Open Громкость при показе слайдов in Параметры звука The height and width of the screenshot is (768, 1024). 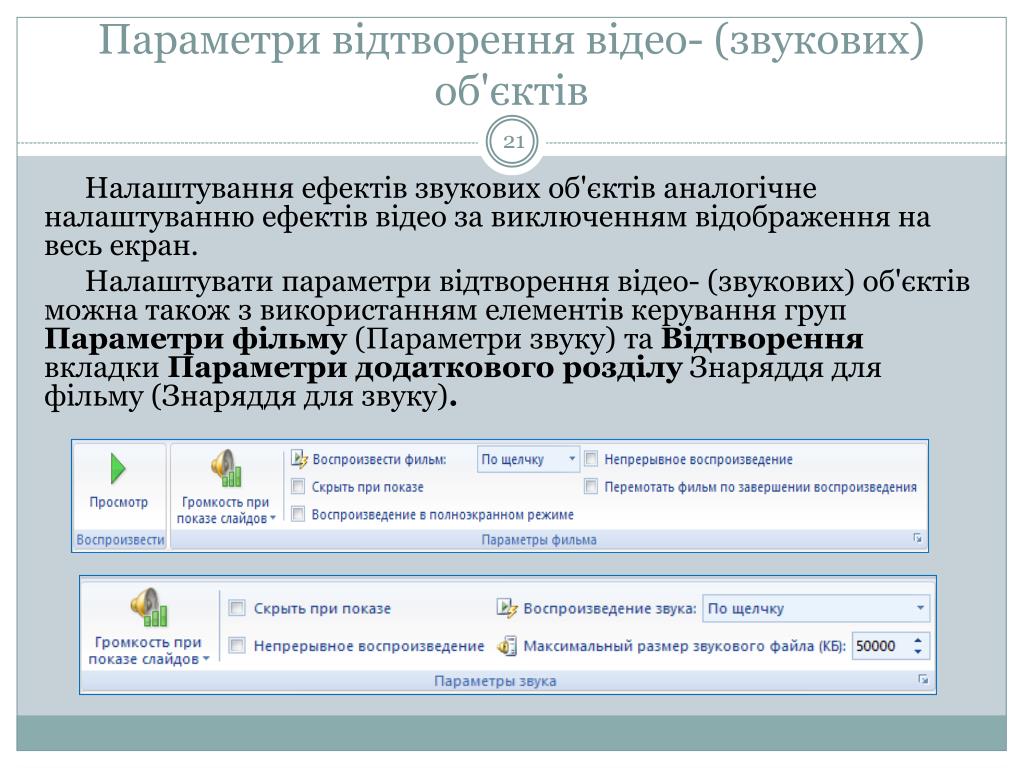[148, 626]
